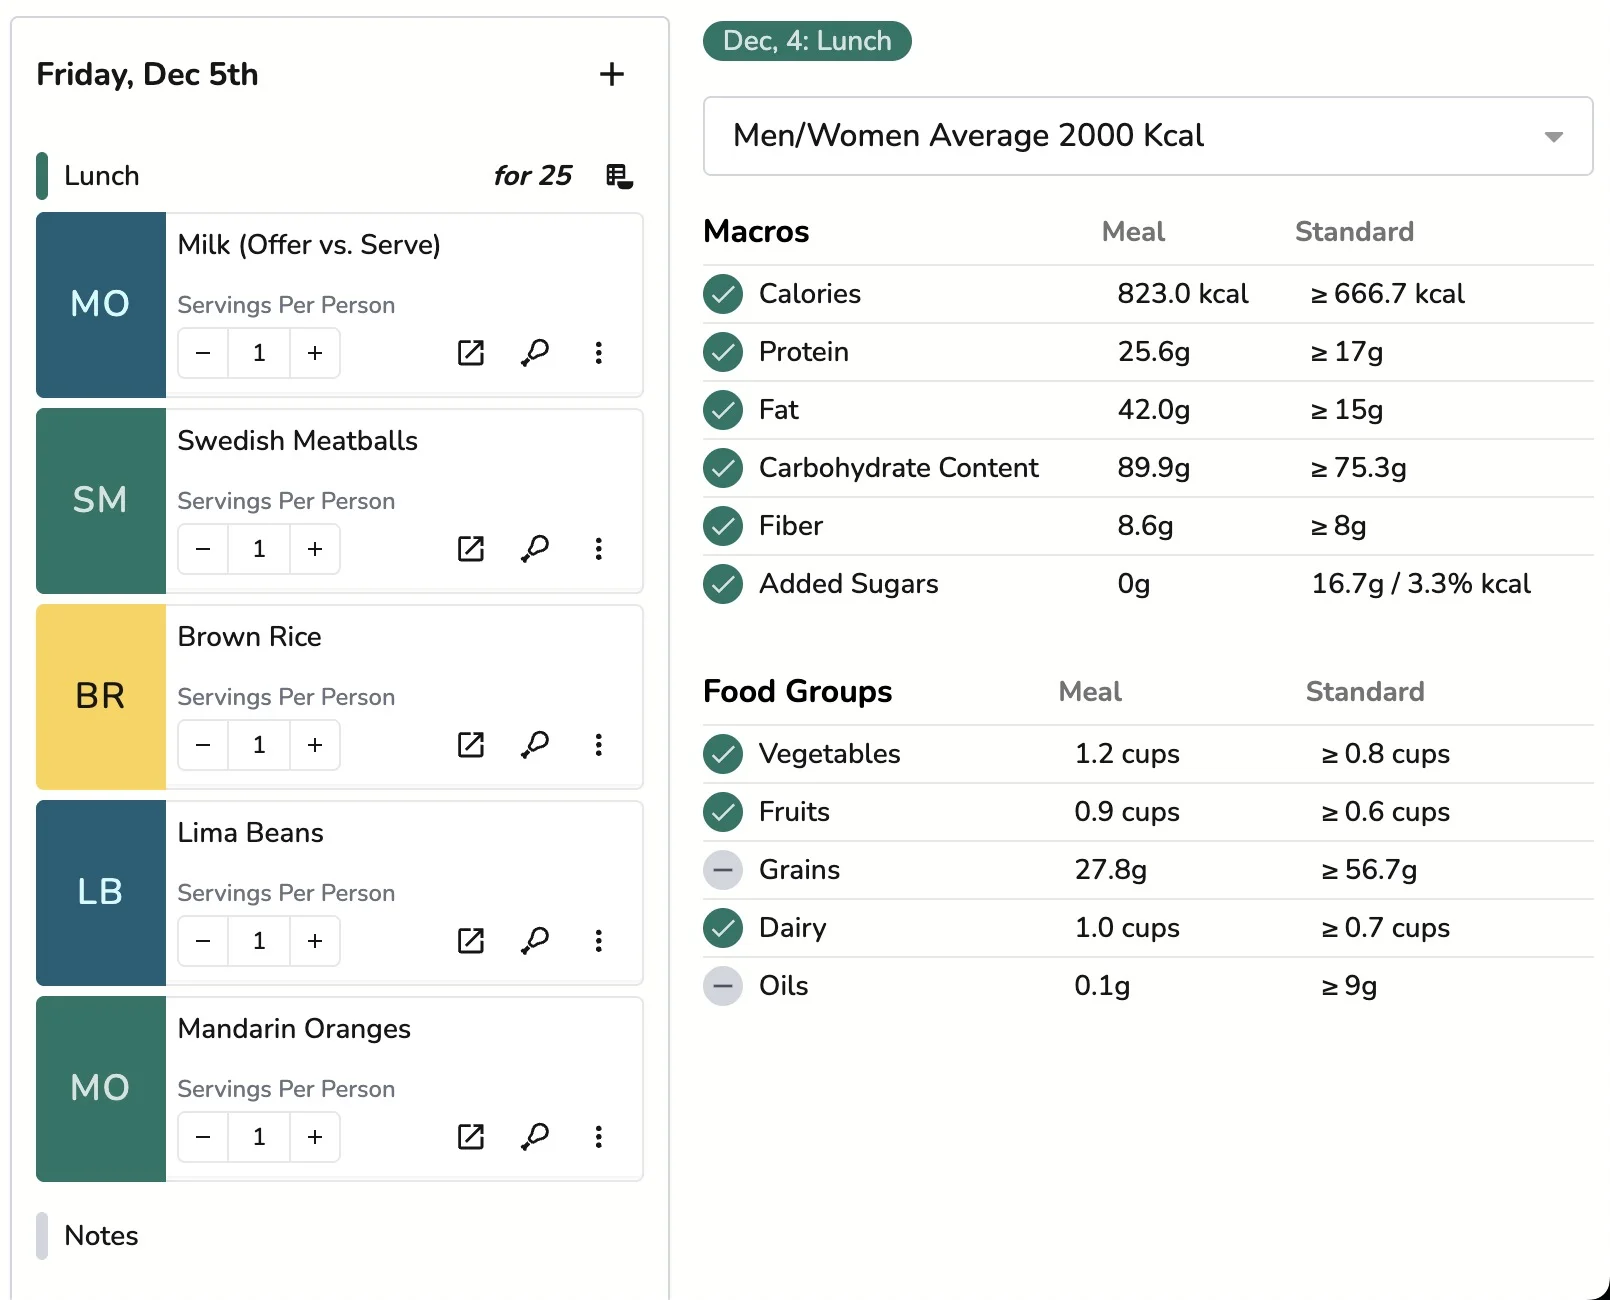Select the 'Dec, 4: Lunch' tab badge
The image size is (1610, 1300).
point(806,41)
